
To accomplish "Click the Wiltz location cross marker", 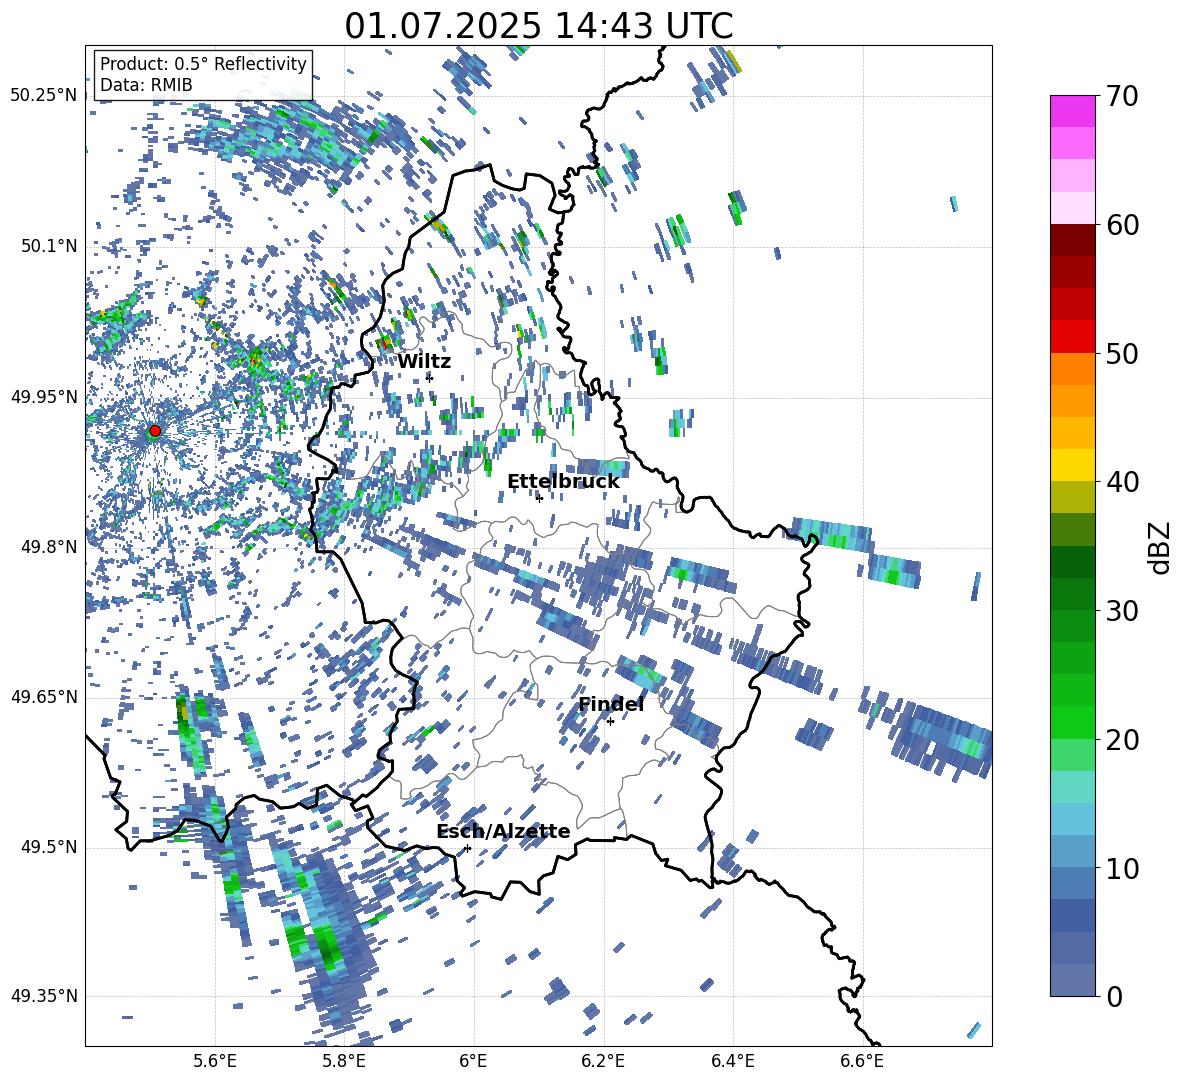I will point(430,378).
